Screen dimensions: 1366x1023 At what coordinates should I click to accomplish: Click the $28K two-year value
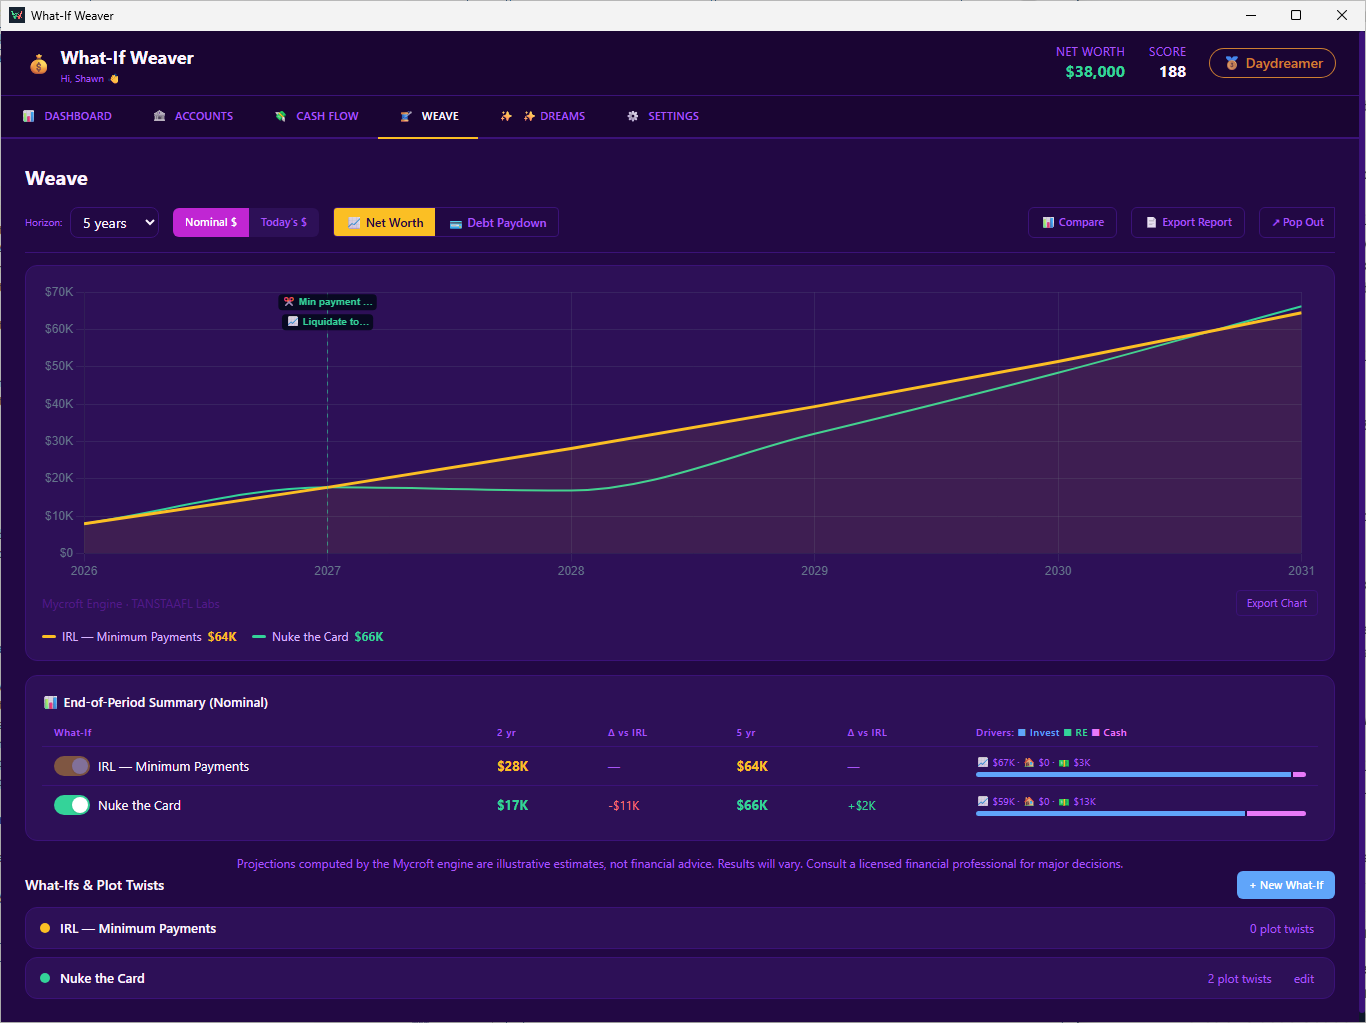click(513, 766)
